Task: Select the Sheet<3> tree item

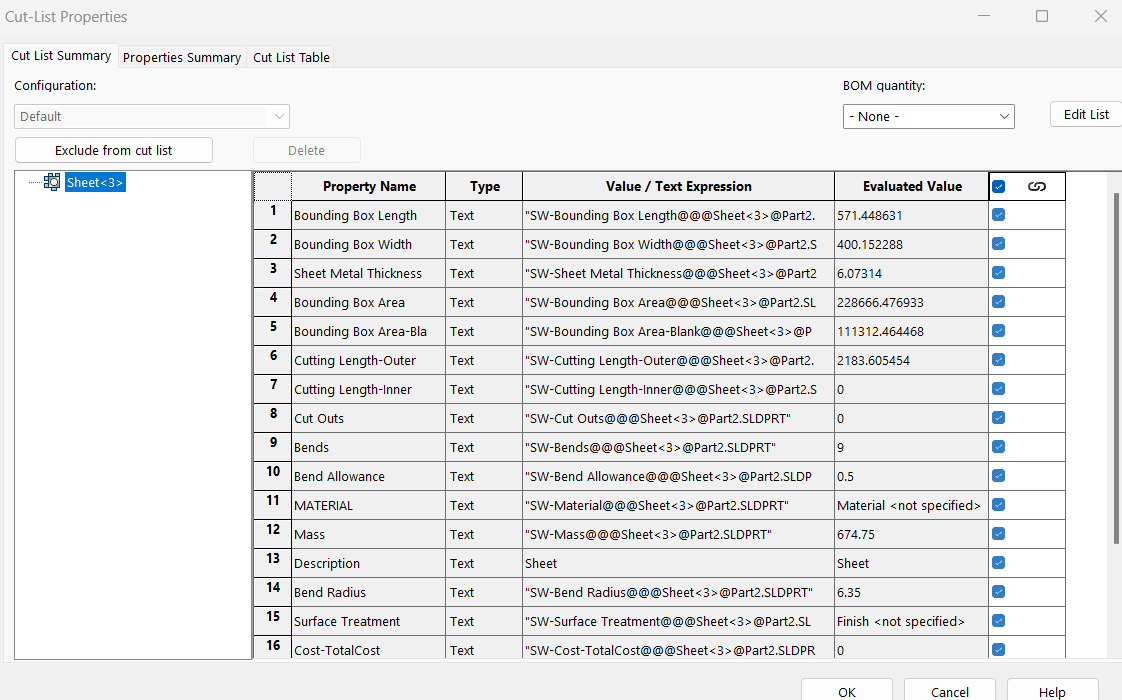Action: tap(95, 182)
